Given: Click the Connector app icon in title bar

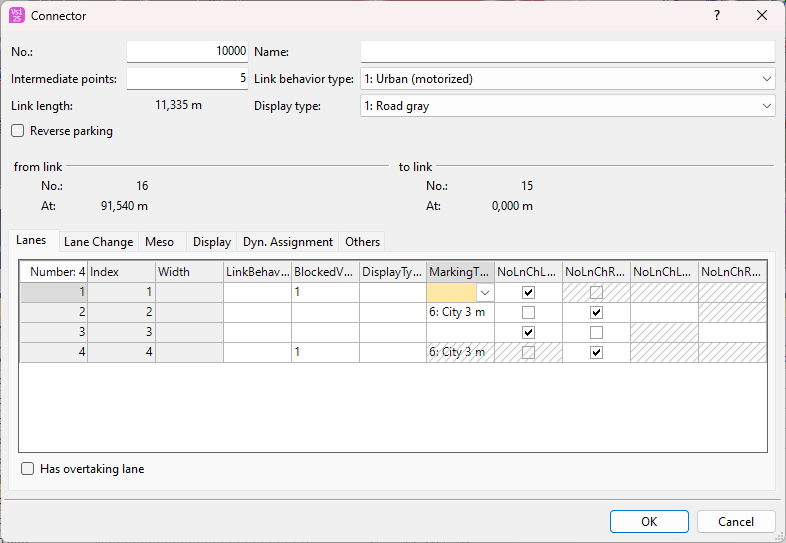Looking at the screenshot, I should click(x=17, y=16).
